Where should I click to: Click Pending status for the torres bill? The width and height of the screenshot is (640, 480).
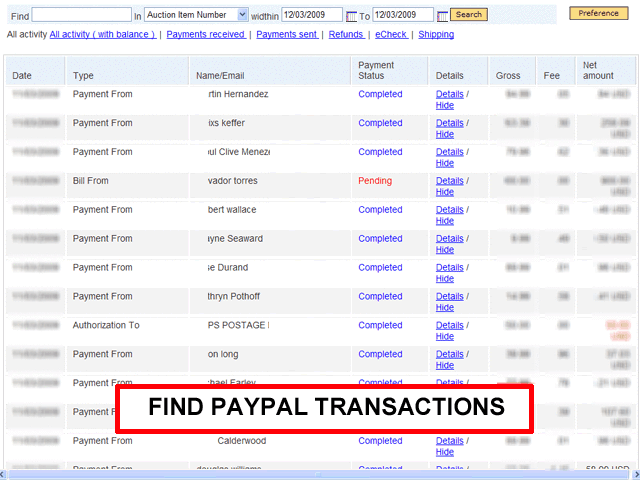click(x=375, y=181)
